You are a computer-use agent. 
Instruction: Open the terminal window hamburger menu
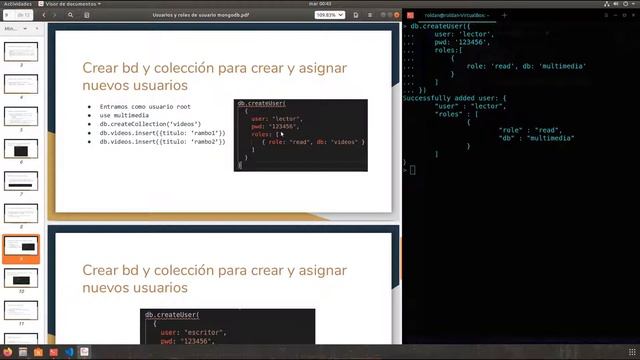click(x=606, y=15)
